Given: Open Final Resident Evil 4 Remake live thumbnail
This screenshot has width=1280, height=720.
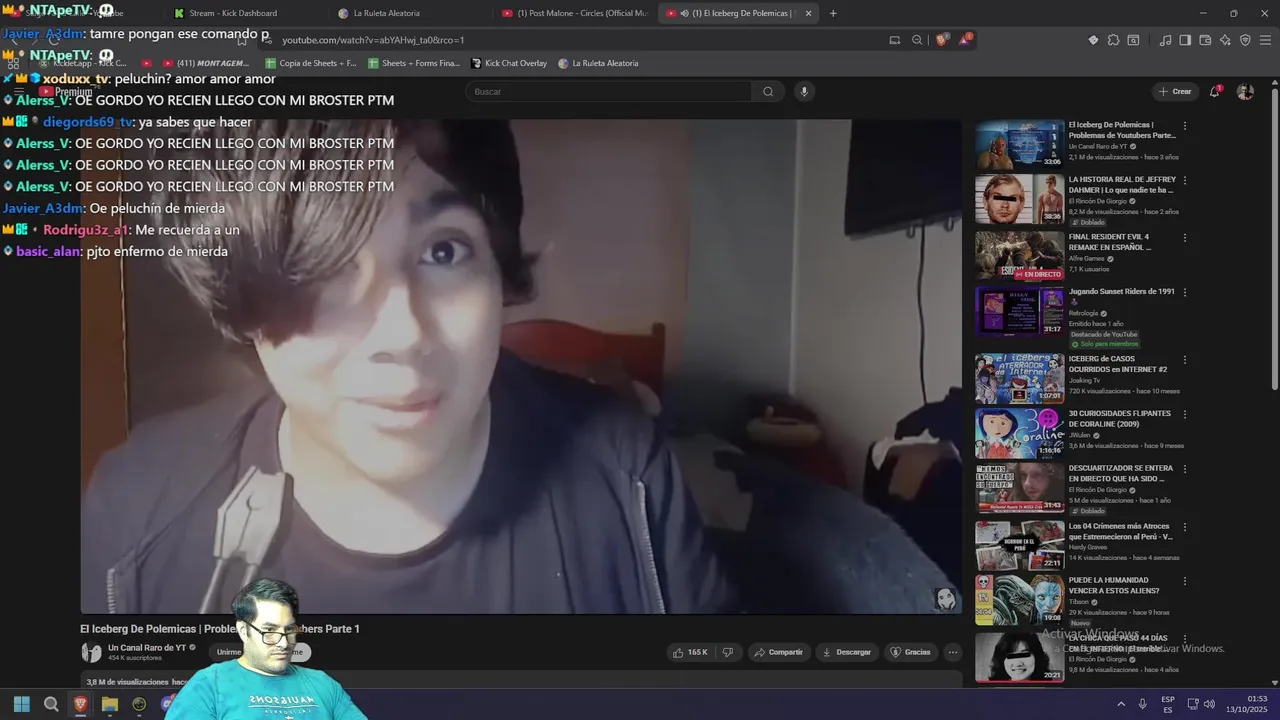Looking at the screenshot, I should [1020, 256].
